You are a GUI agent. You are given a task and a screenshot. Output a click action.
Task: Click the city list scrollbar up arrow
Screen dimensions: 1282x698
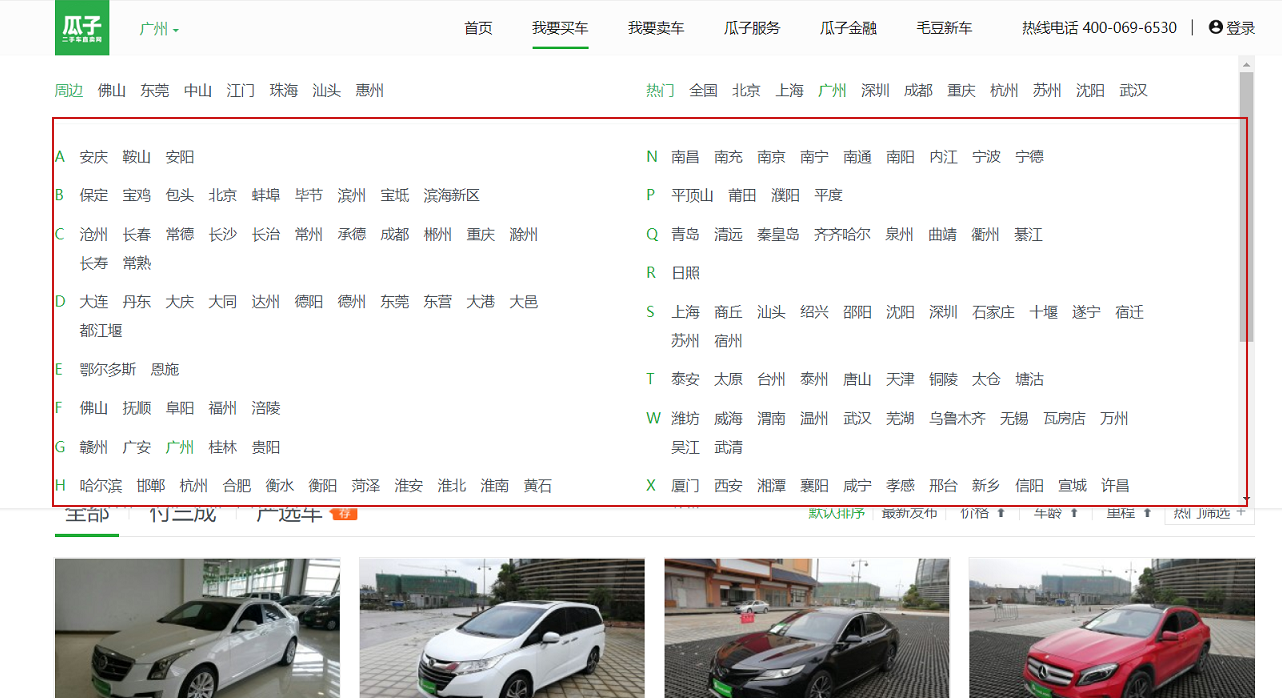pyautogui.click(x=1246, y=63)
